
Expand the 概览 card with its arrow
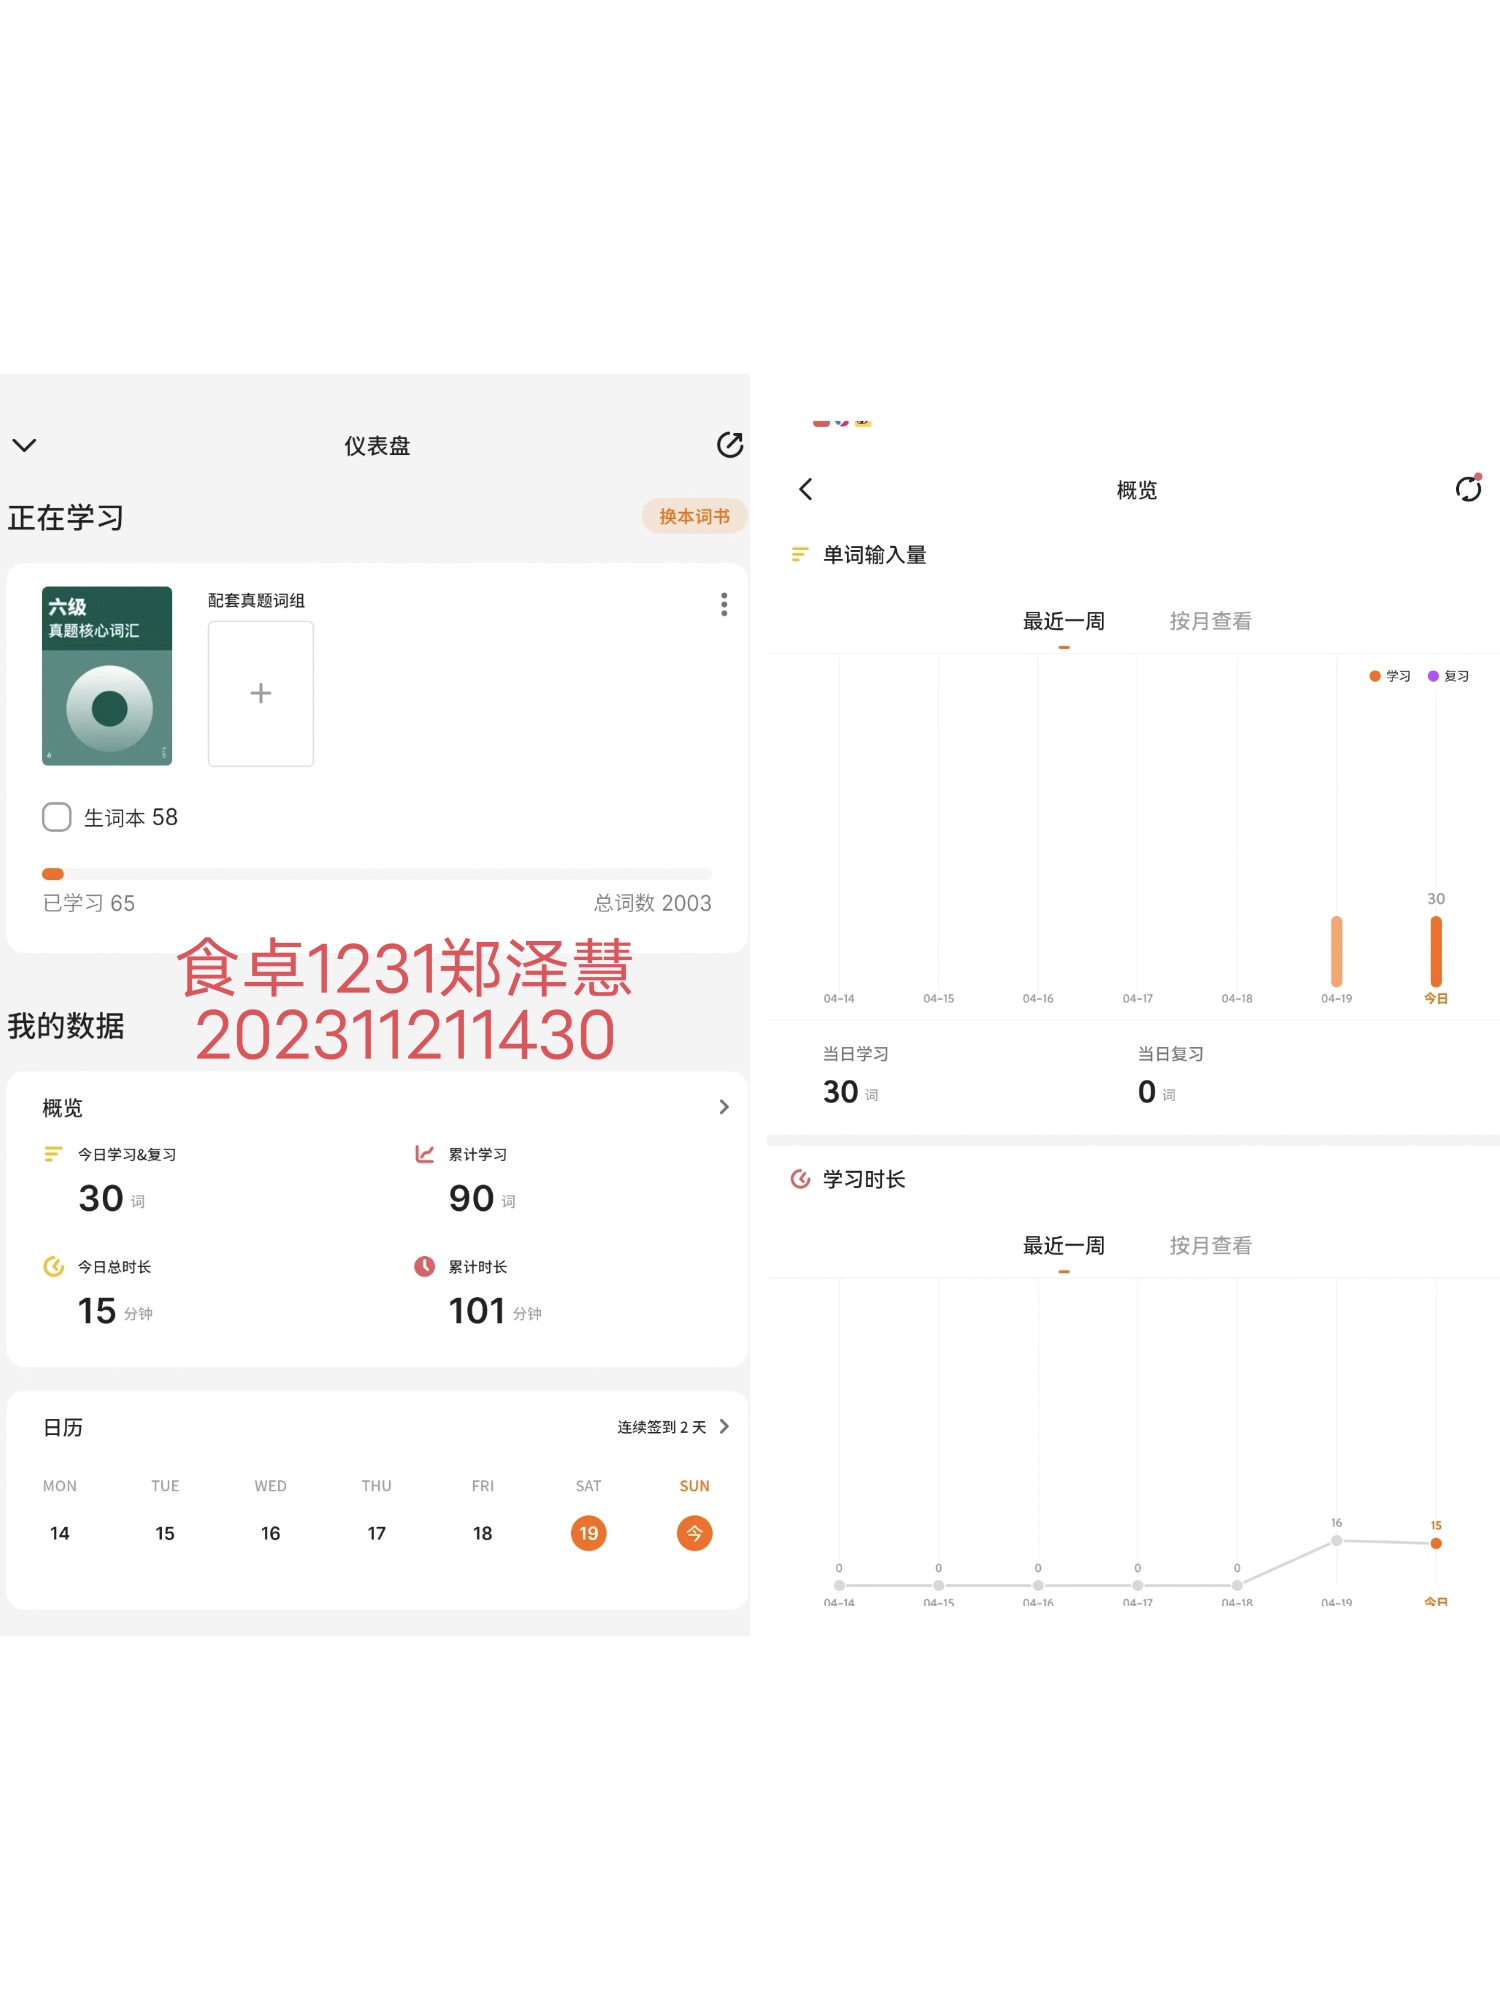click(724, 1107)
